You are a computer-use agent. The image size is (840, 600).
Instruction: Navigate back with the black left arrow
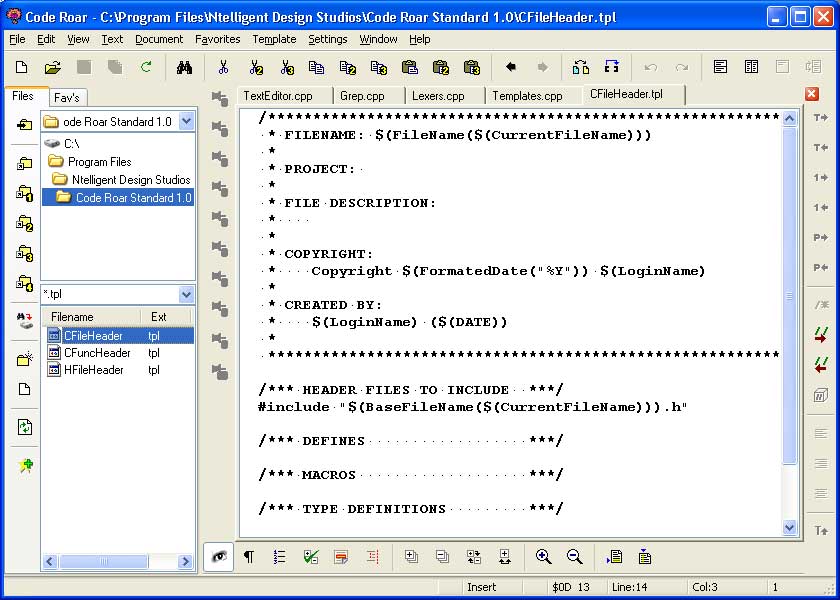511,67
